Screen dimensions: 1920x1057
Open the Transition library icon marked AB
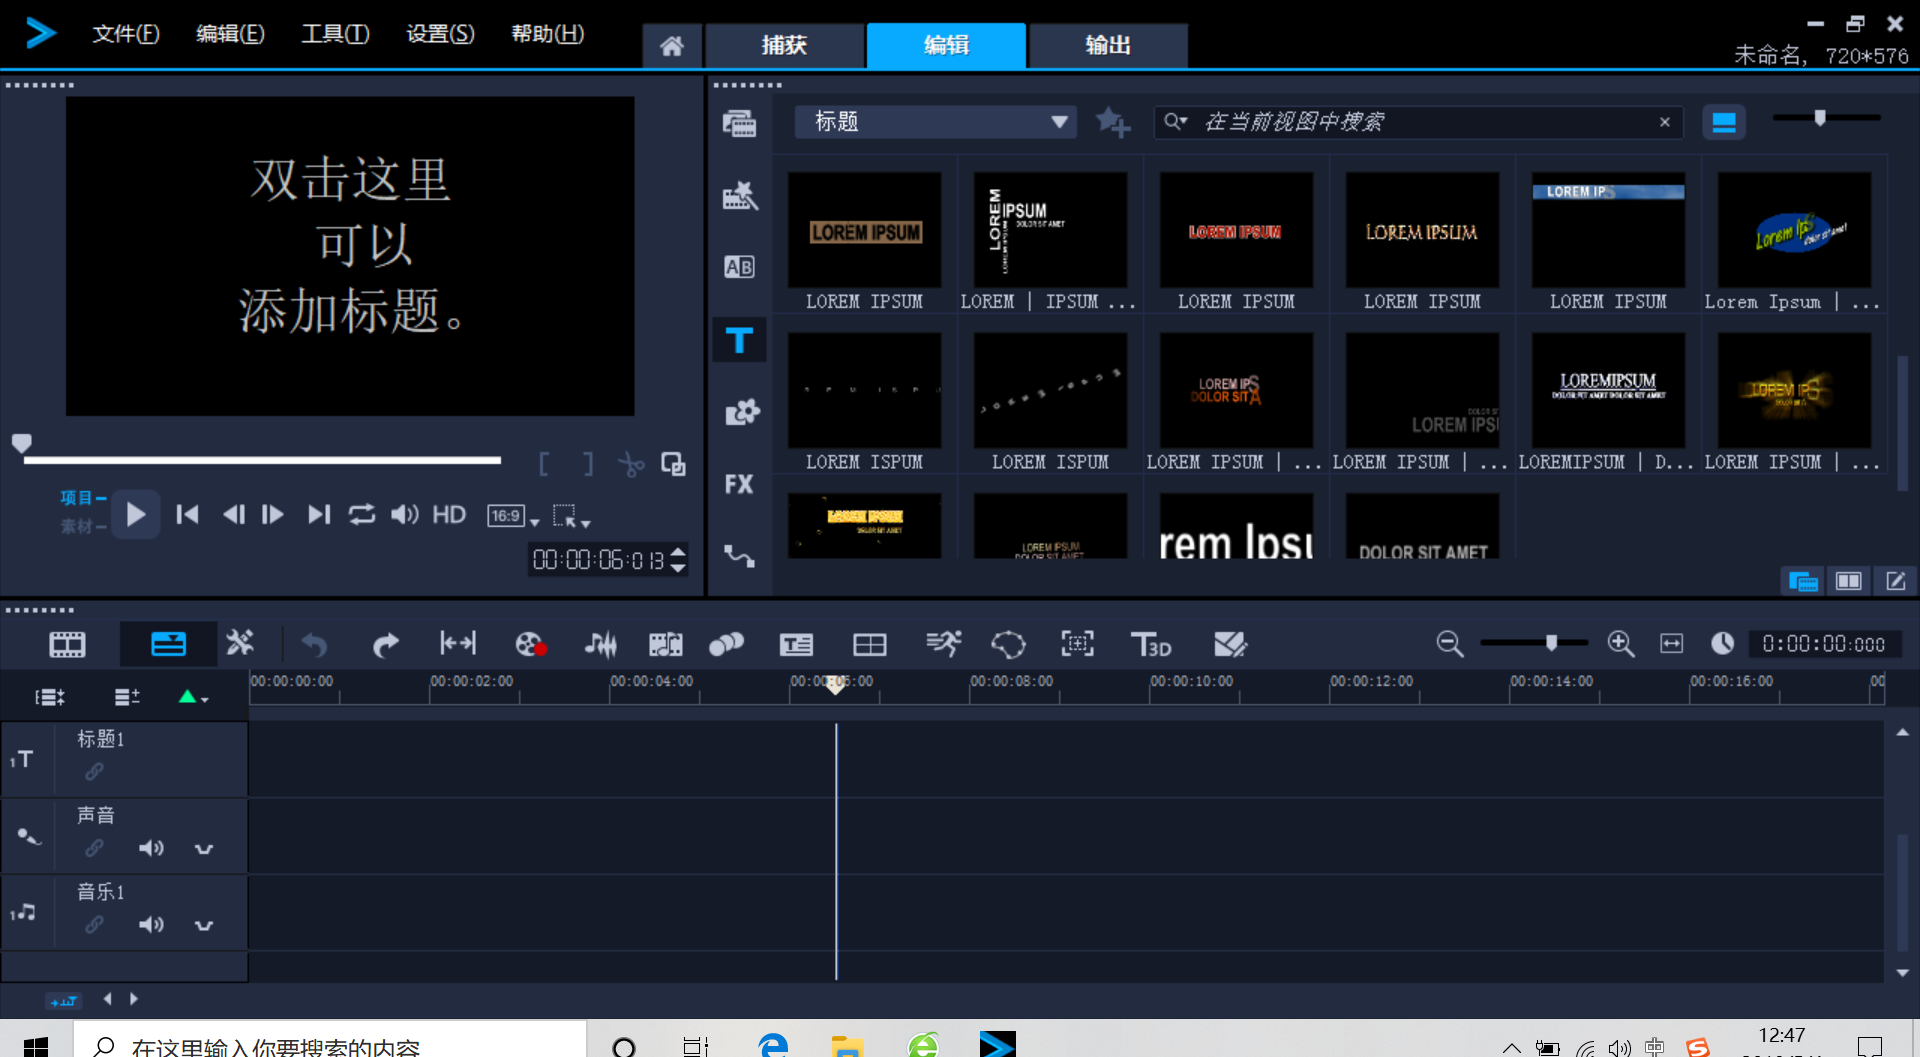pyautogui.click(x=739, y=267)
